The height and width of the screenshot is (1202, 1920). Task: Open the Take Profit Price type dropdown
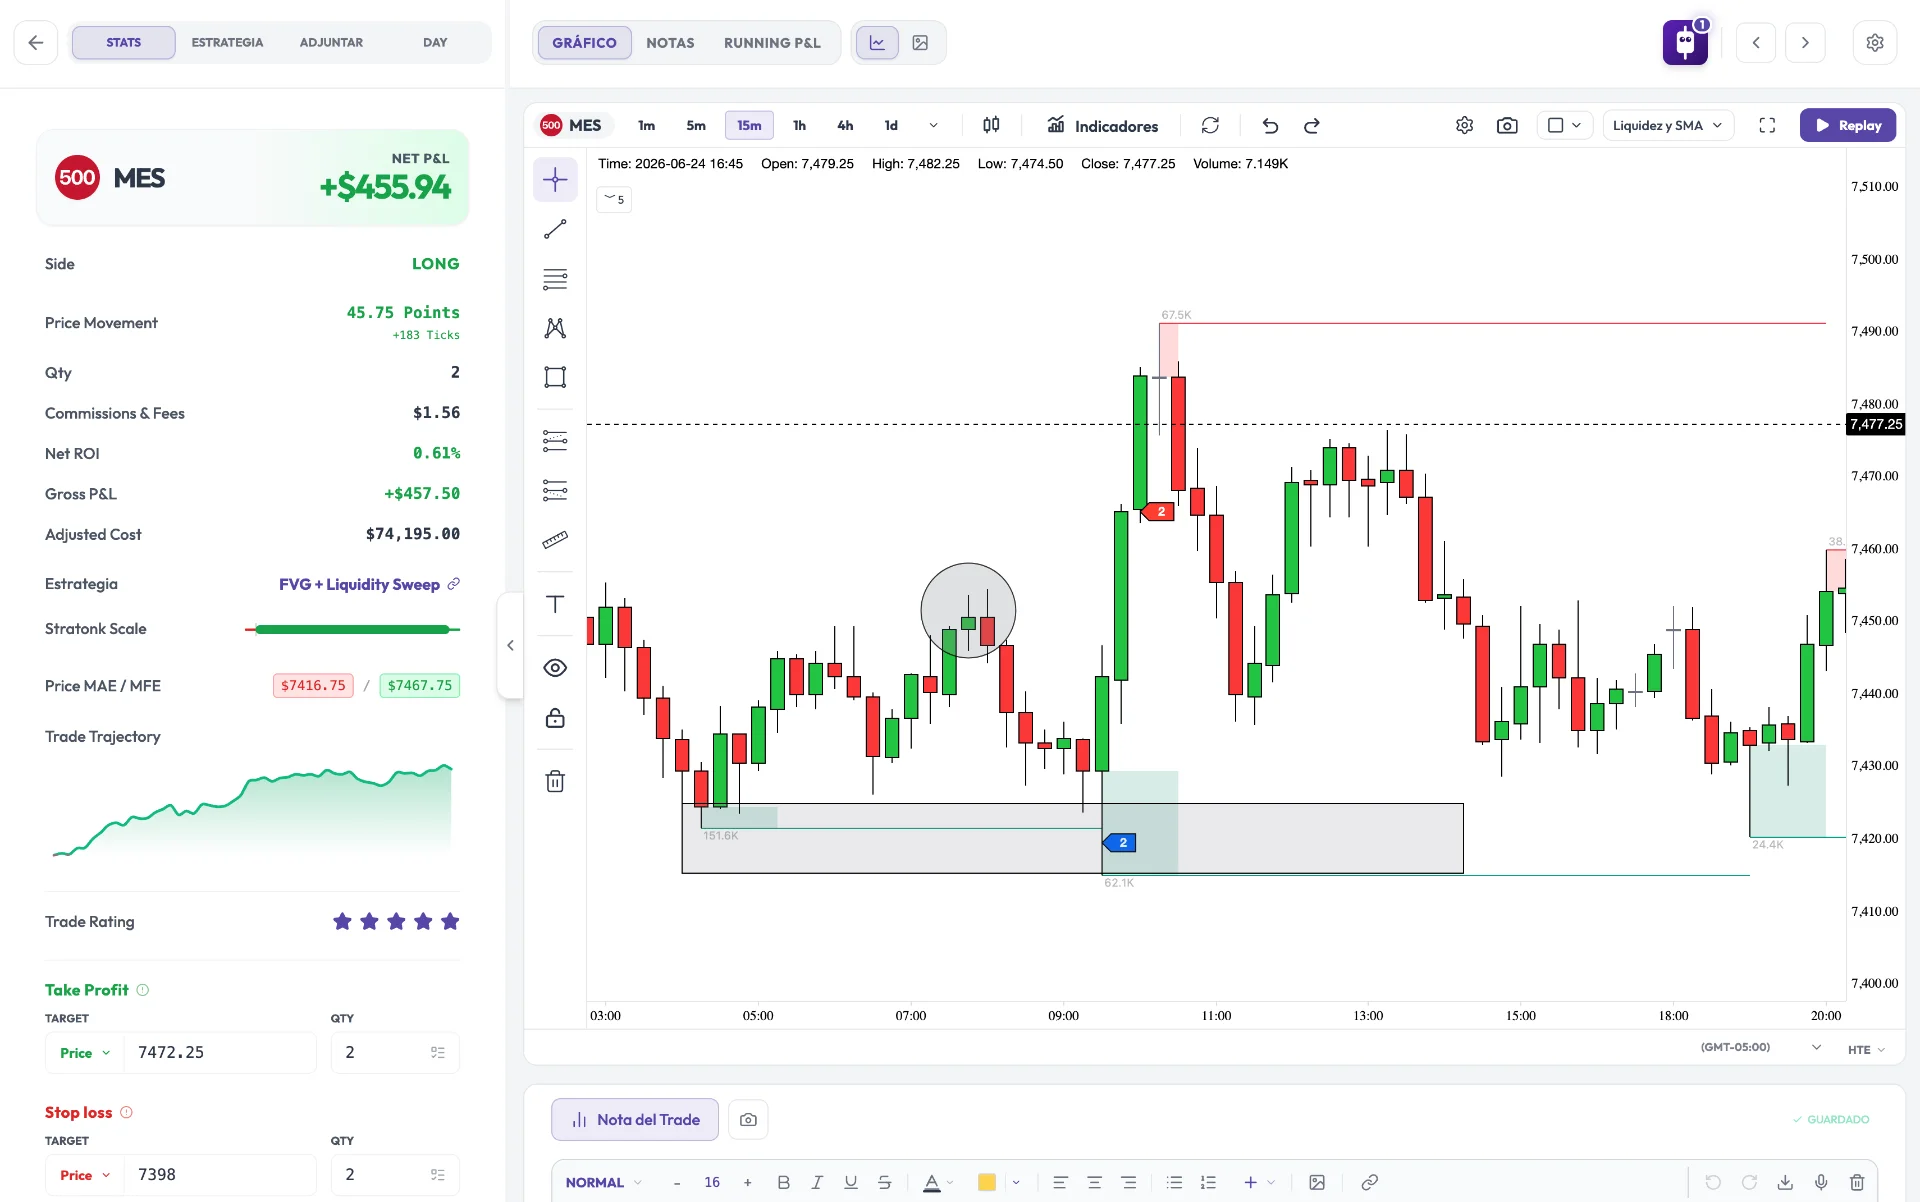[x=85, y=1053]
